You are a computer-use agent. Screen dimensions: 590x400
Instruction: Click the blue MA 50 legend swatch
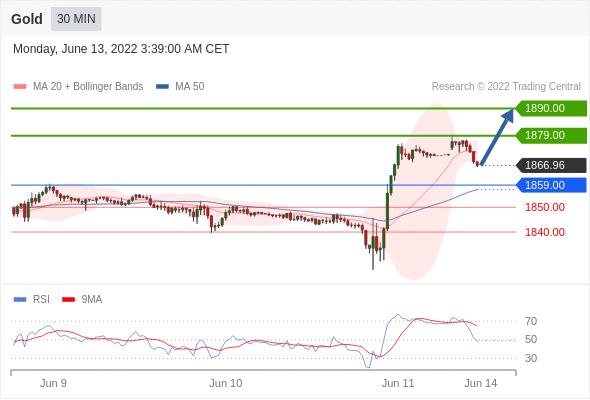click(x=162, y=87)
